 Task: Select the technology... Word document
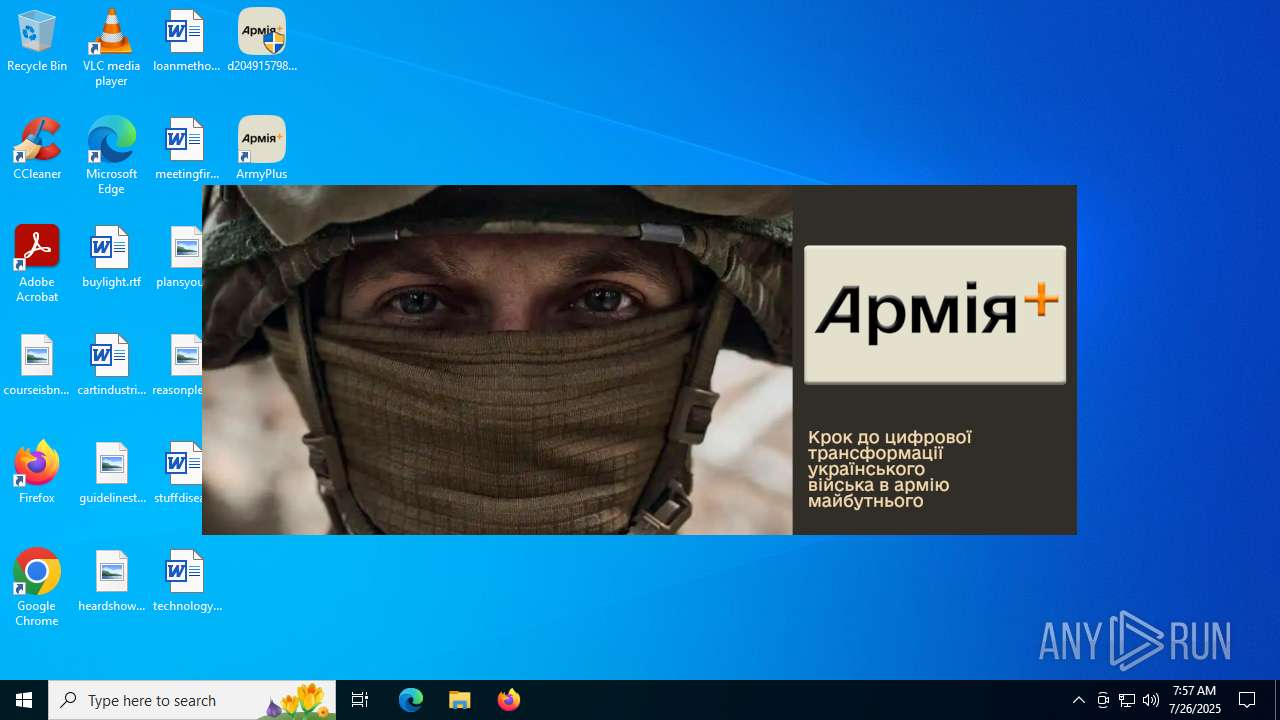coord(187,582)
